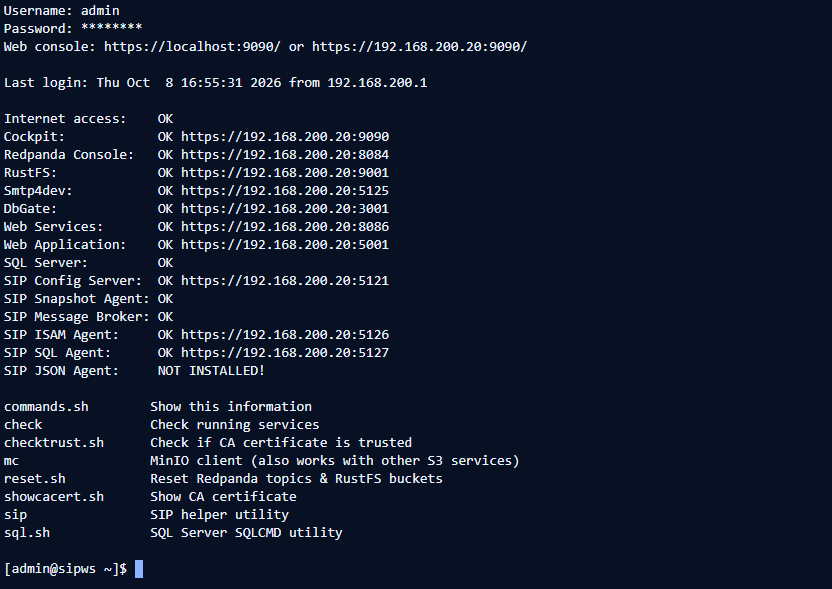832x589 pixels.
Task: Open the Cockpit URL ending in 9090
Action: click(285, 137)
